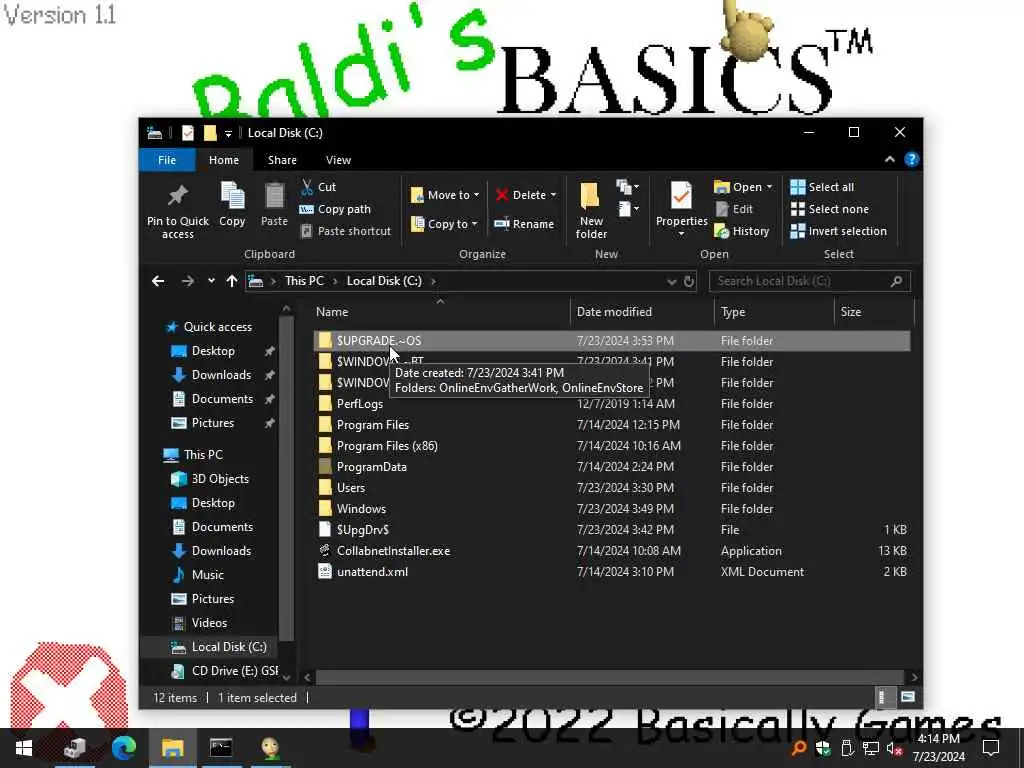Sort by the Size column
Screen dimensions: 1024x768
(874, 312)
